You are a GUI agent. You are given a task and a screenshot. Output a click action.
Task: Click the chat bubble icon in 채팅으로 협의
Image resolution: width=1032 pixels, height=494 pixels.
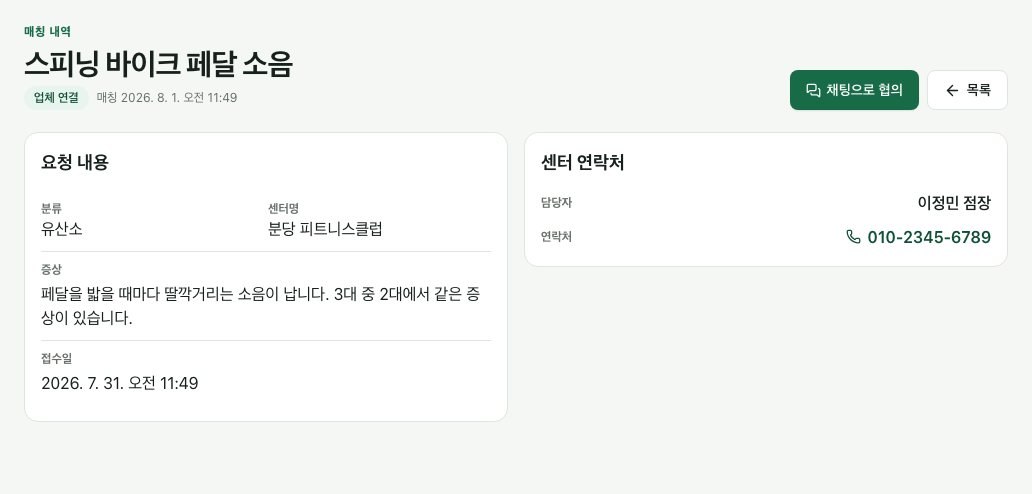click(813, 90)
